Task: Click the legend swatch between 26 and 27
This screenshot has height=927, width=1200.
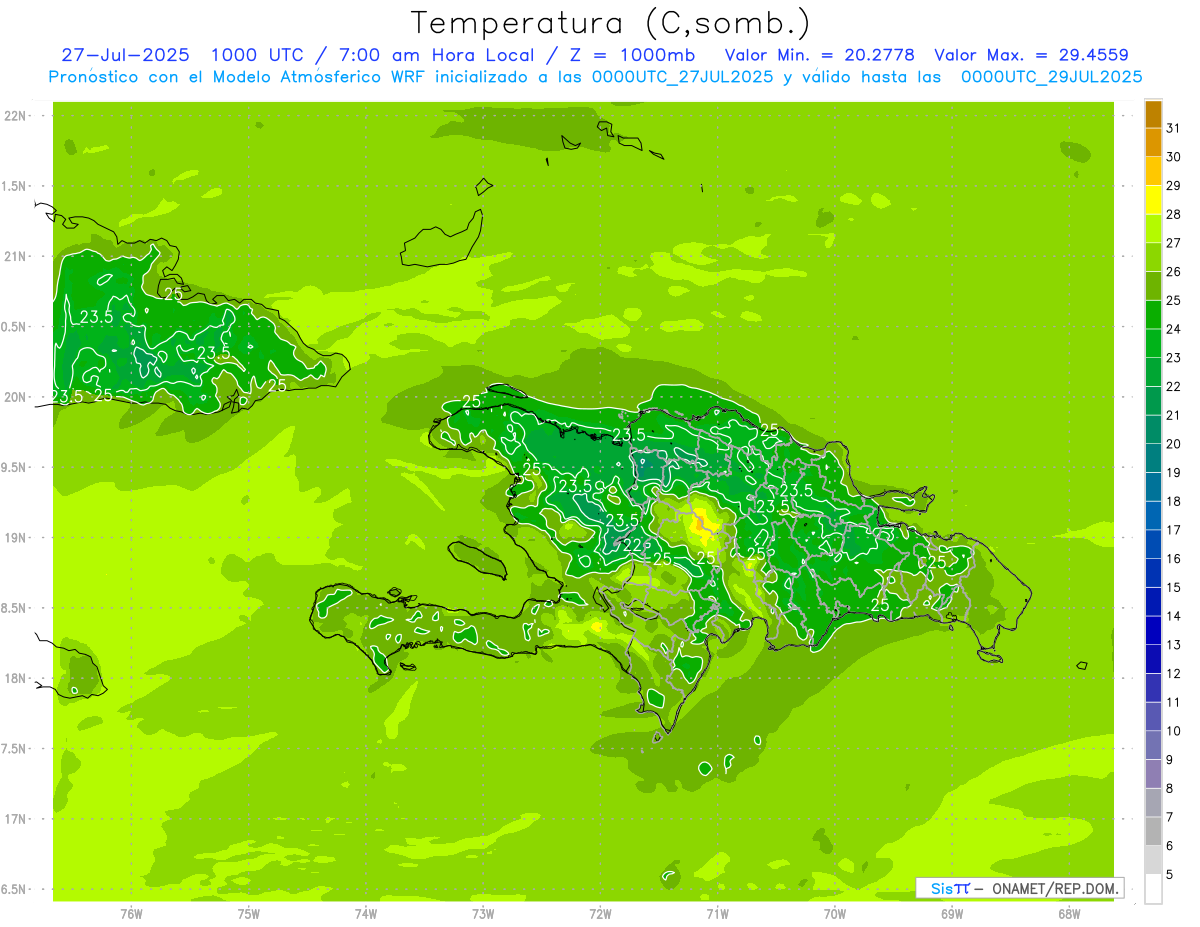Action: [x=1153, y=257]
